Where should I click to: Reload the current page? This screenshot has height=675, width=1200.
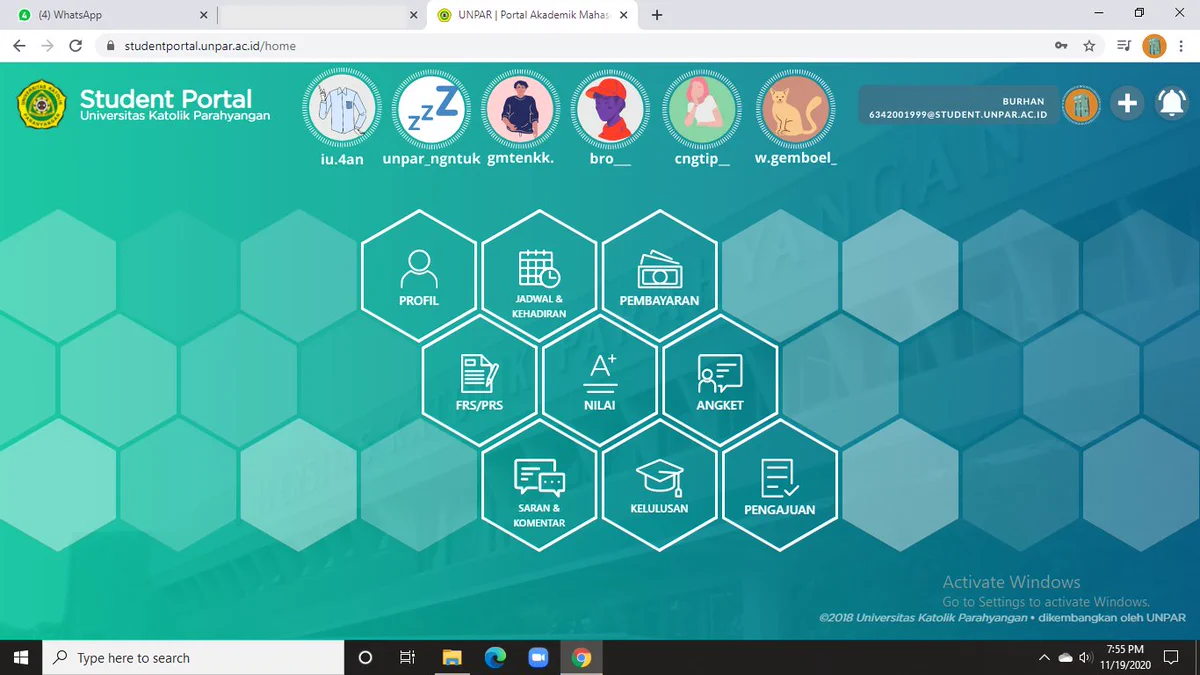(75, 45)
